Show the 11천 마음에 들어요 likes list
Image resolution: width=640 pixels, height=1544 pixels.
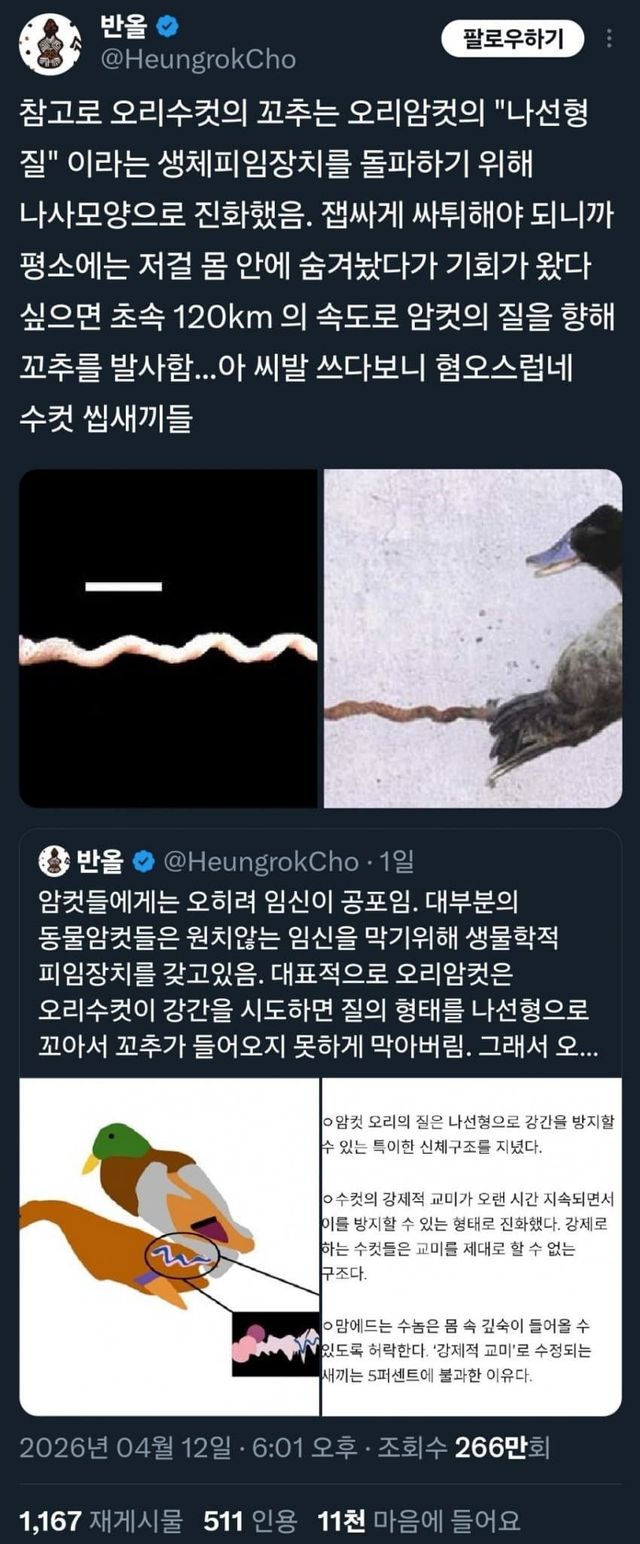tap(418, 1522)
